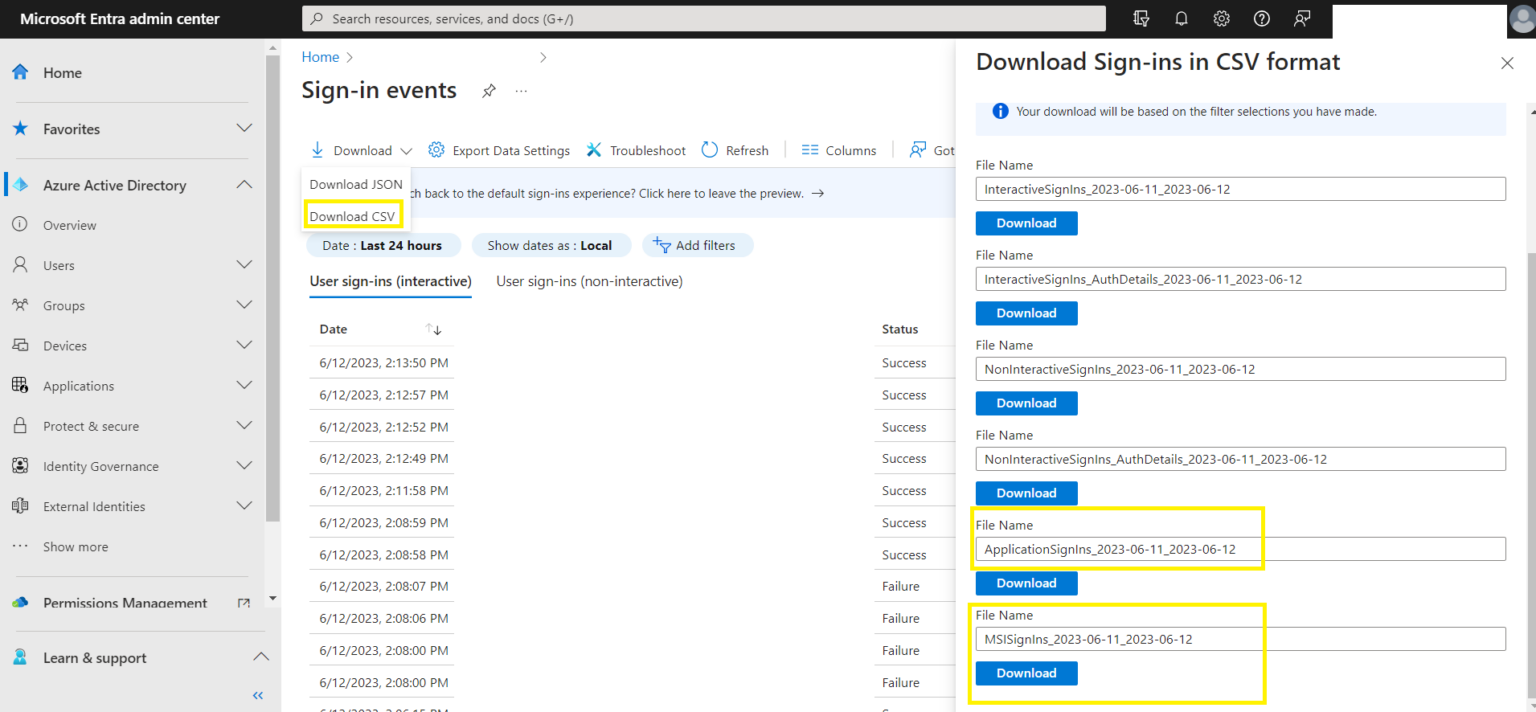Click Add filters button
The height and width of the screenshot is (712, 1536).
tap(697, 245)
